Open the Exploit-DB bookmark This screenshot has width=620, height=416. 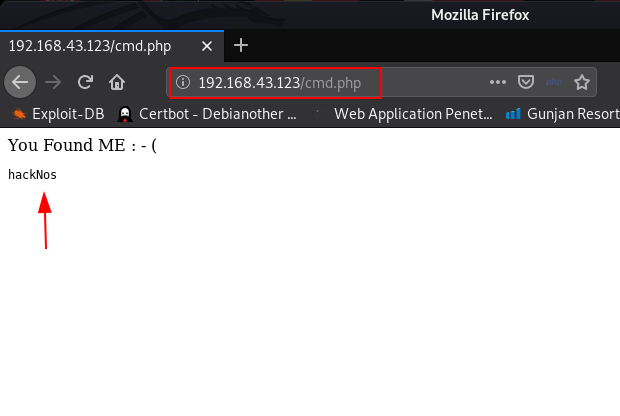[58, 114]
